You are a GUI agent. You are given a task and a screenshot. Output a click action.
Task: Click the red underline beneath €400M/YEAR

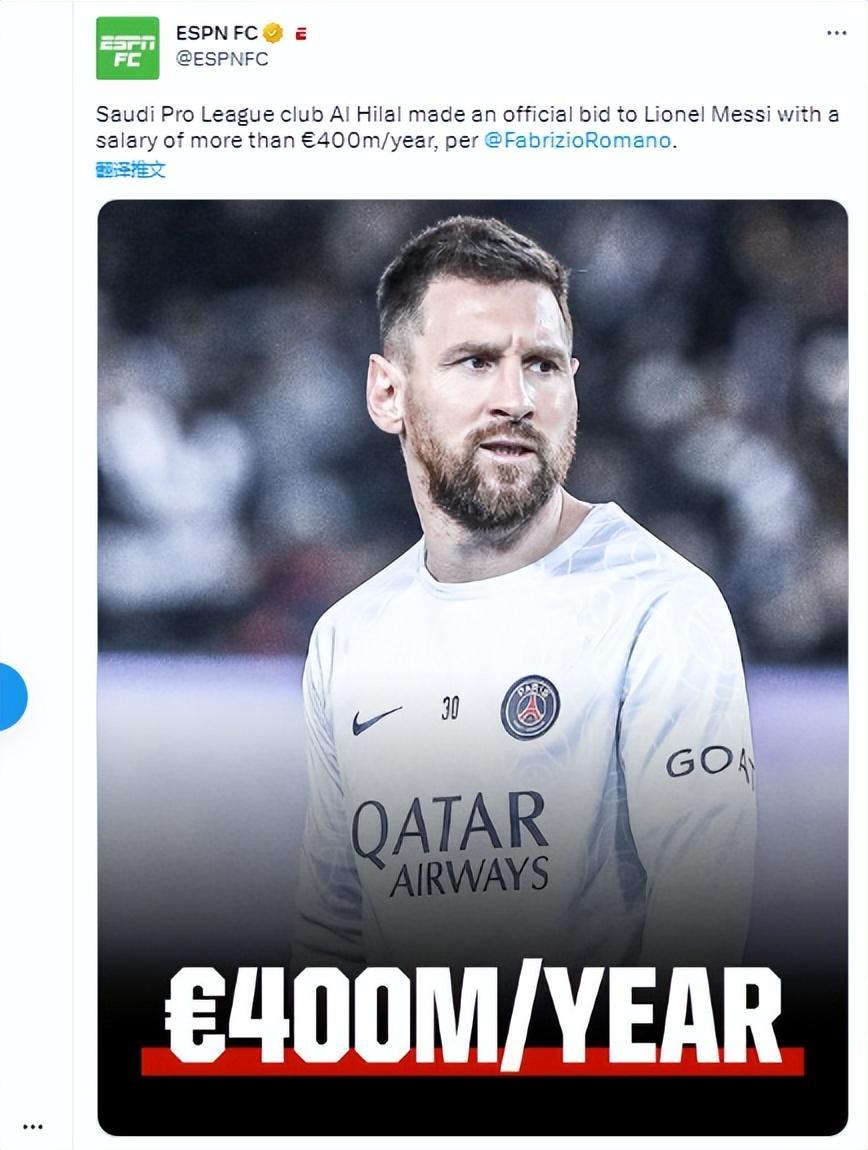[x=472, y=1062]
